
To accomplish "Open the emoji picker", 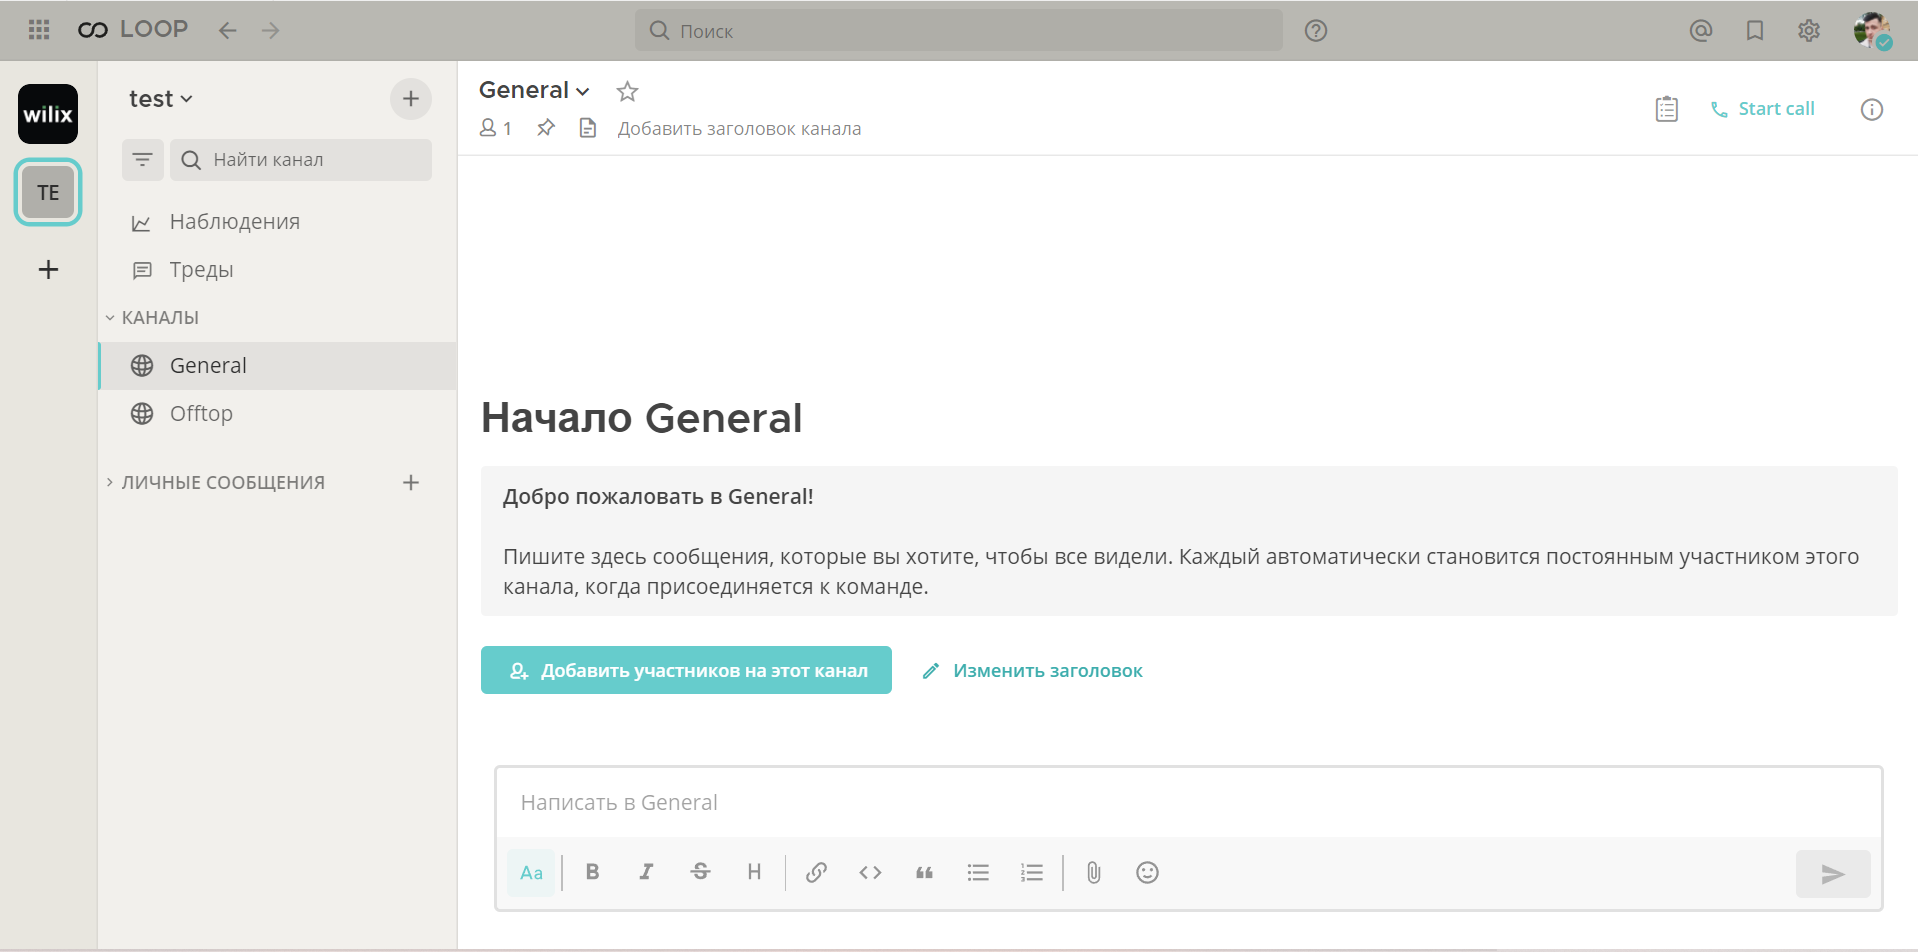I will pyautogui.click(x=1147, y=873).
